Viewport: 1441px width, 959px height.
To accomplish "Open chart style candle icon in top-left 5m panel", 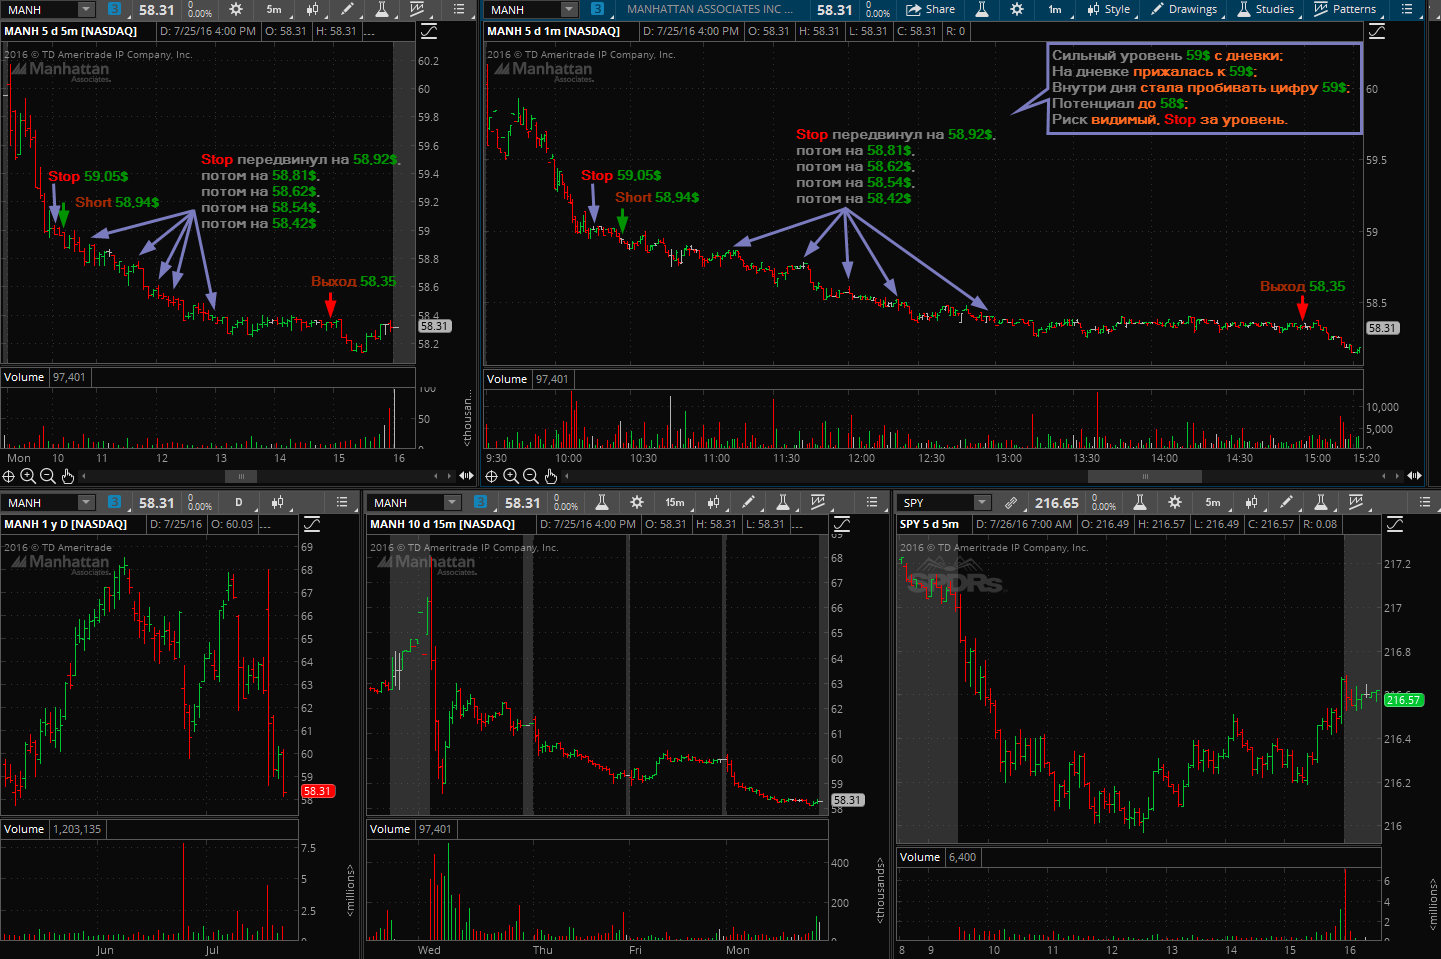I will (x=313, y=9).
